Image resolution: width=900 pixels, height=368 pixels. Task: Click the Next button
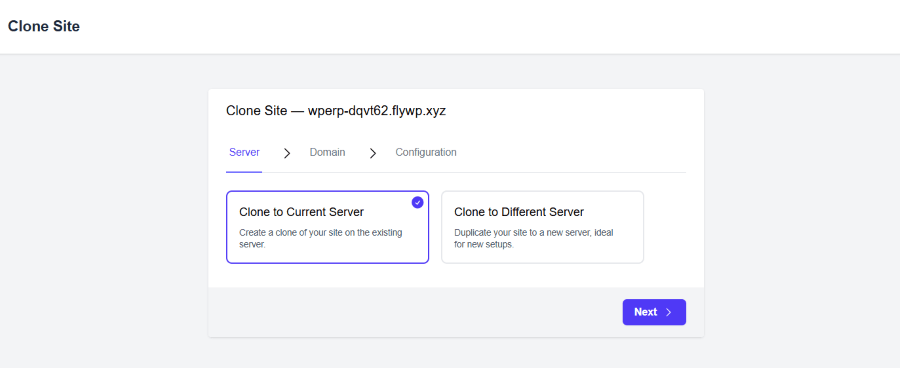654,312
